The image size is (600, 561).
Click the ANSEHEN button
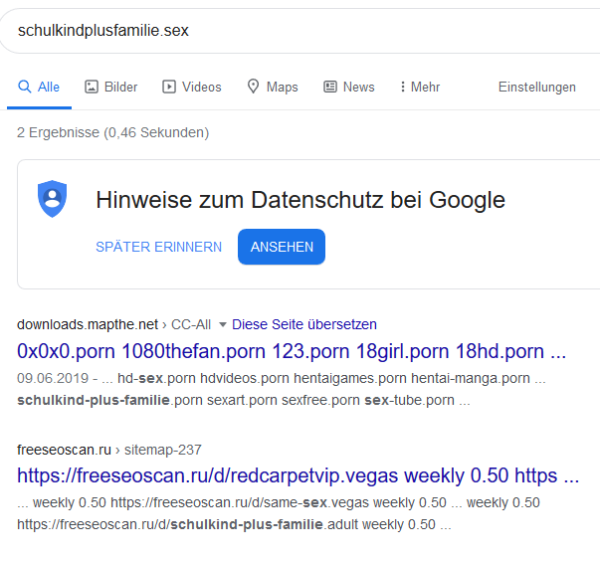[x=282, y=247]
